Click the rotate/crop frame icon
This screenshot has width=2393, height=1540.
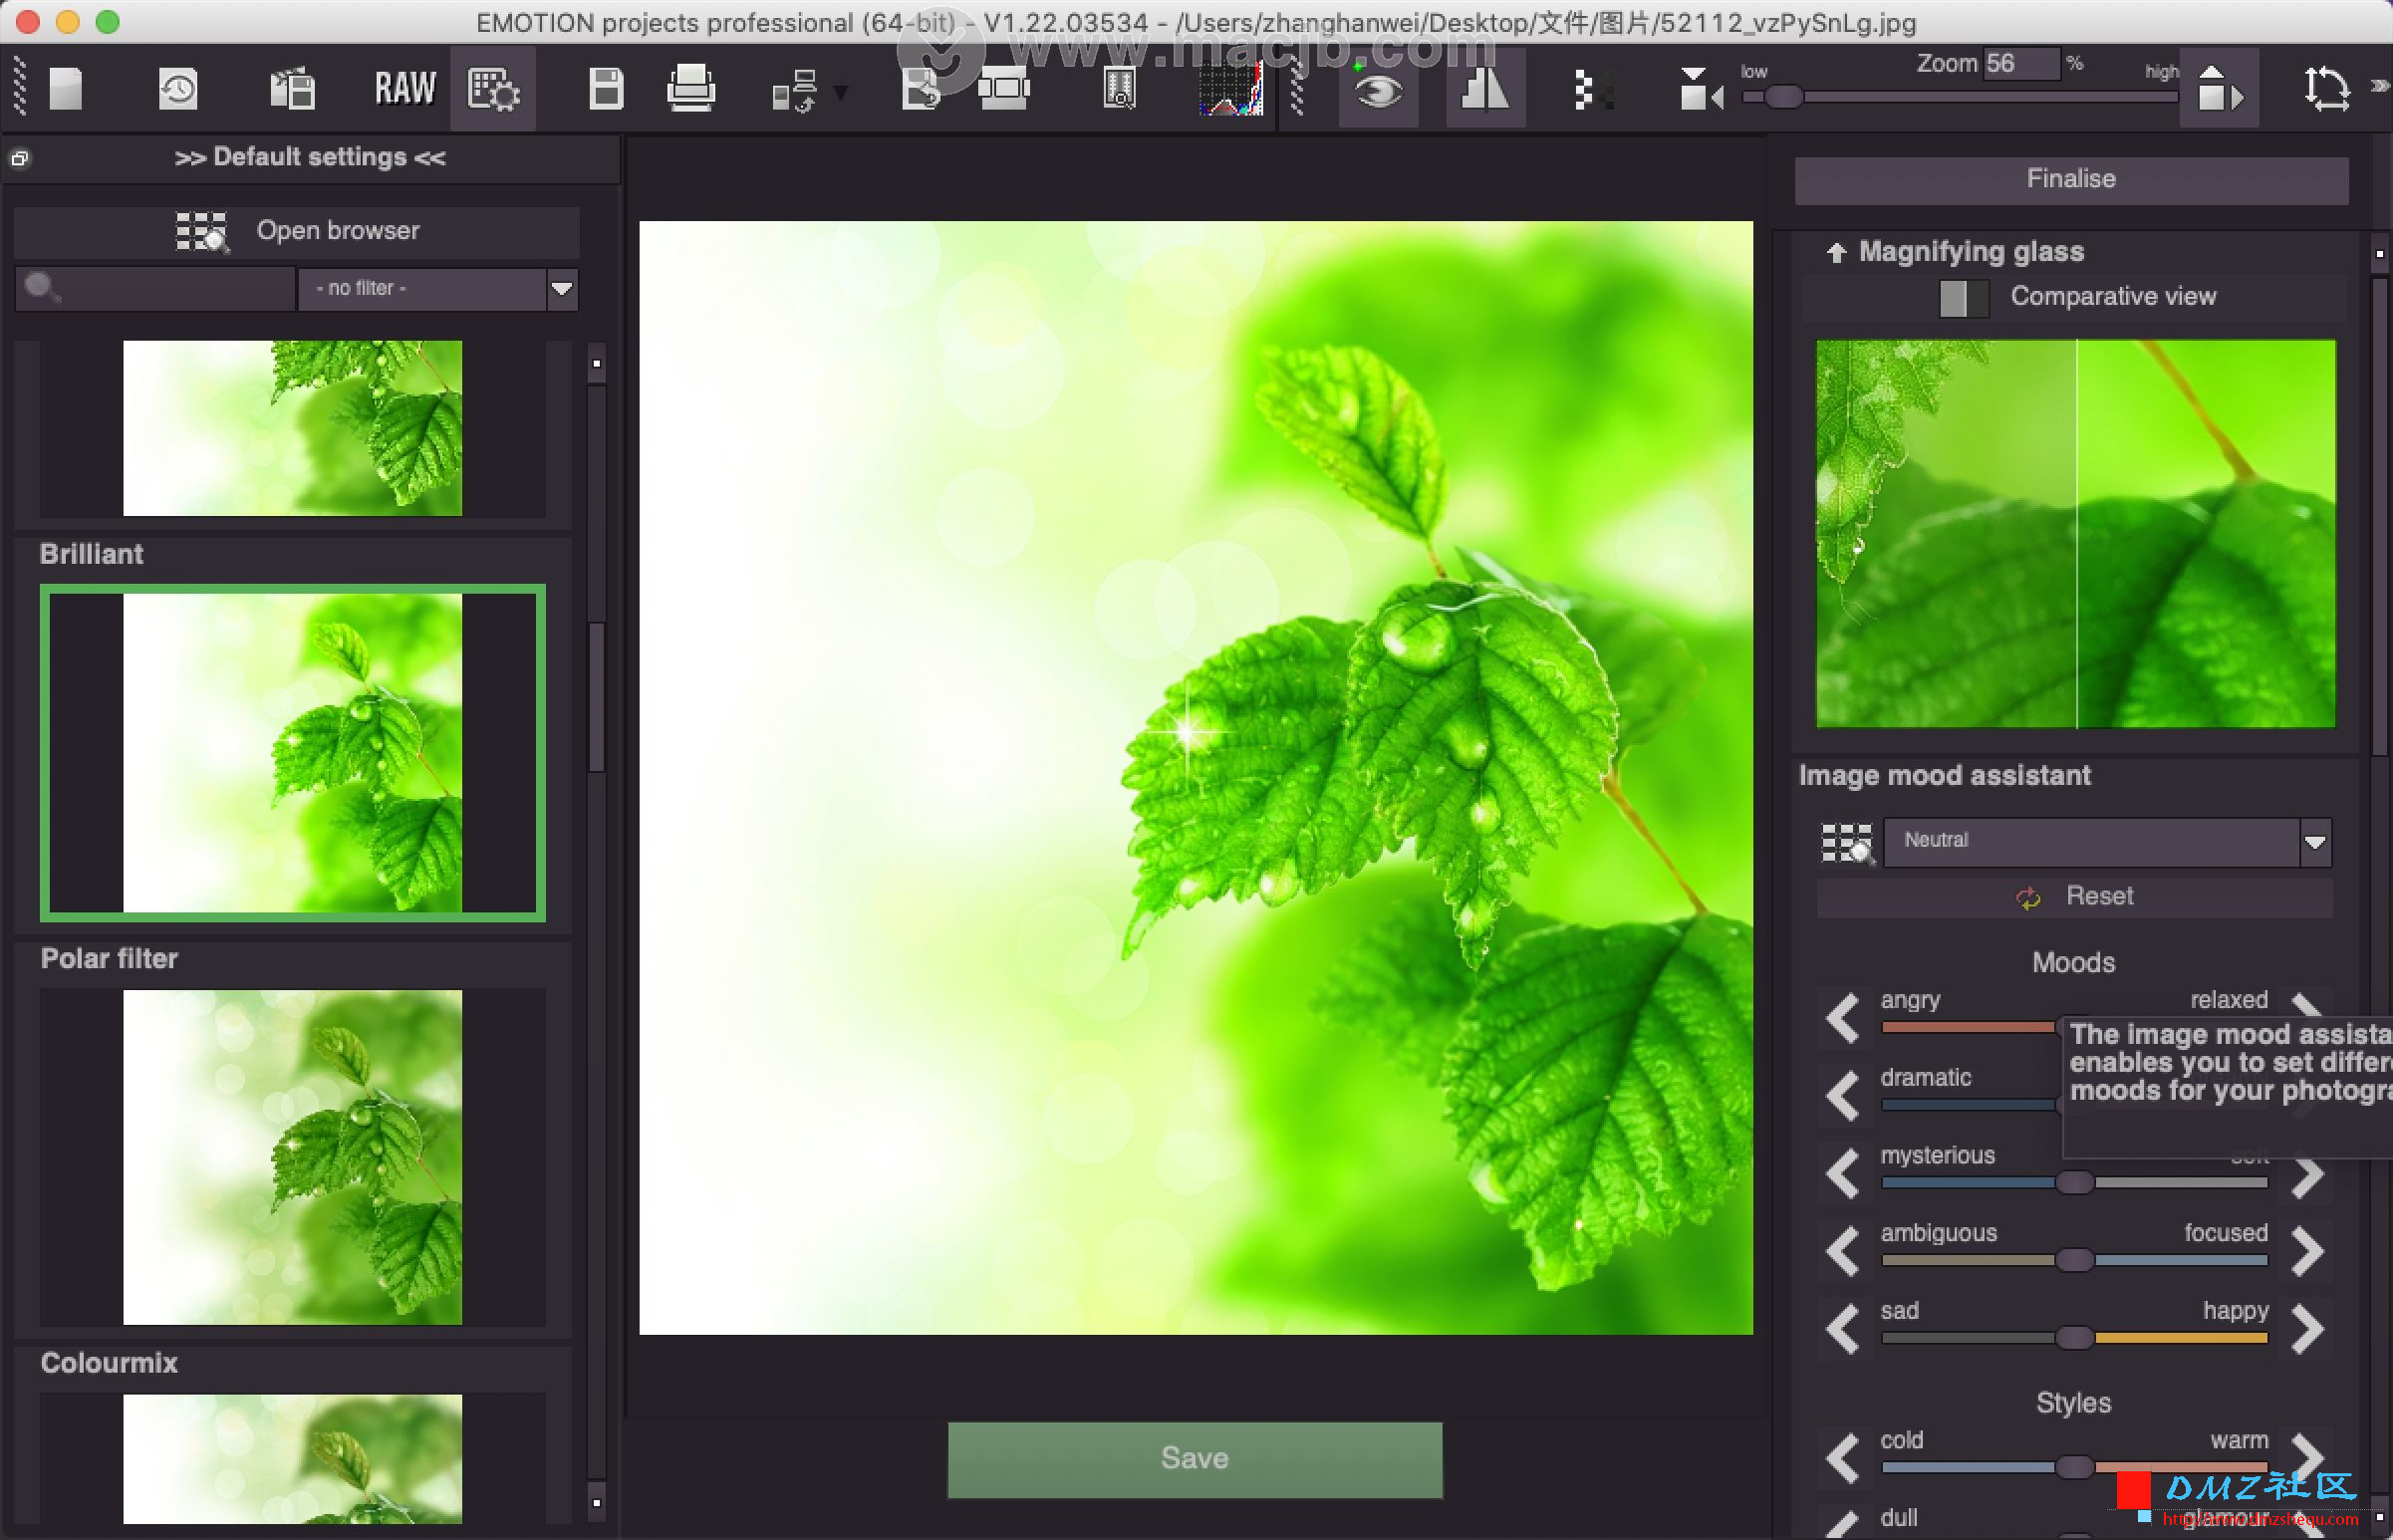coord(2326,89)
